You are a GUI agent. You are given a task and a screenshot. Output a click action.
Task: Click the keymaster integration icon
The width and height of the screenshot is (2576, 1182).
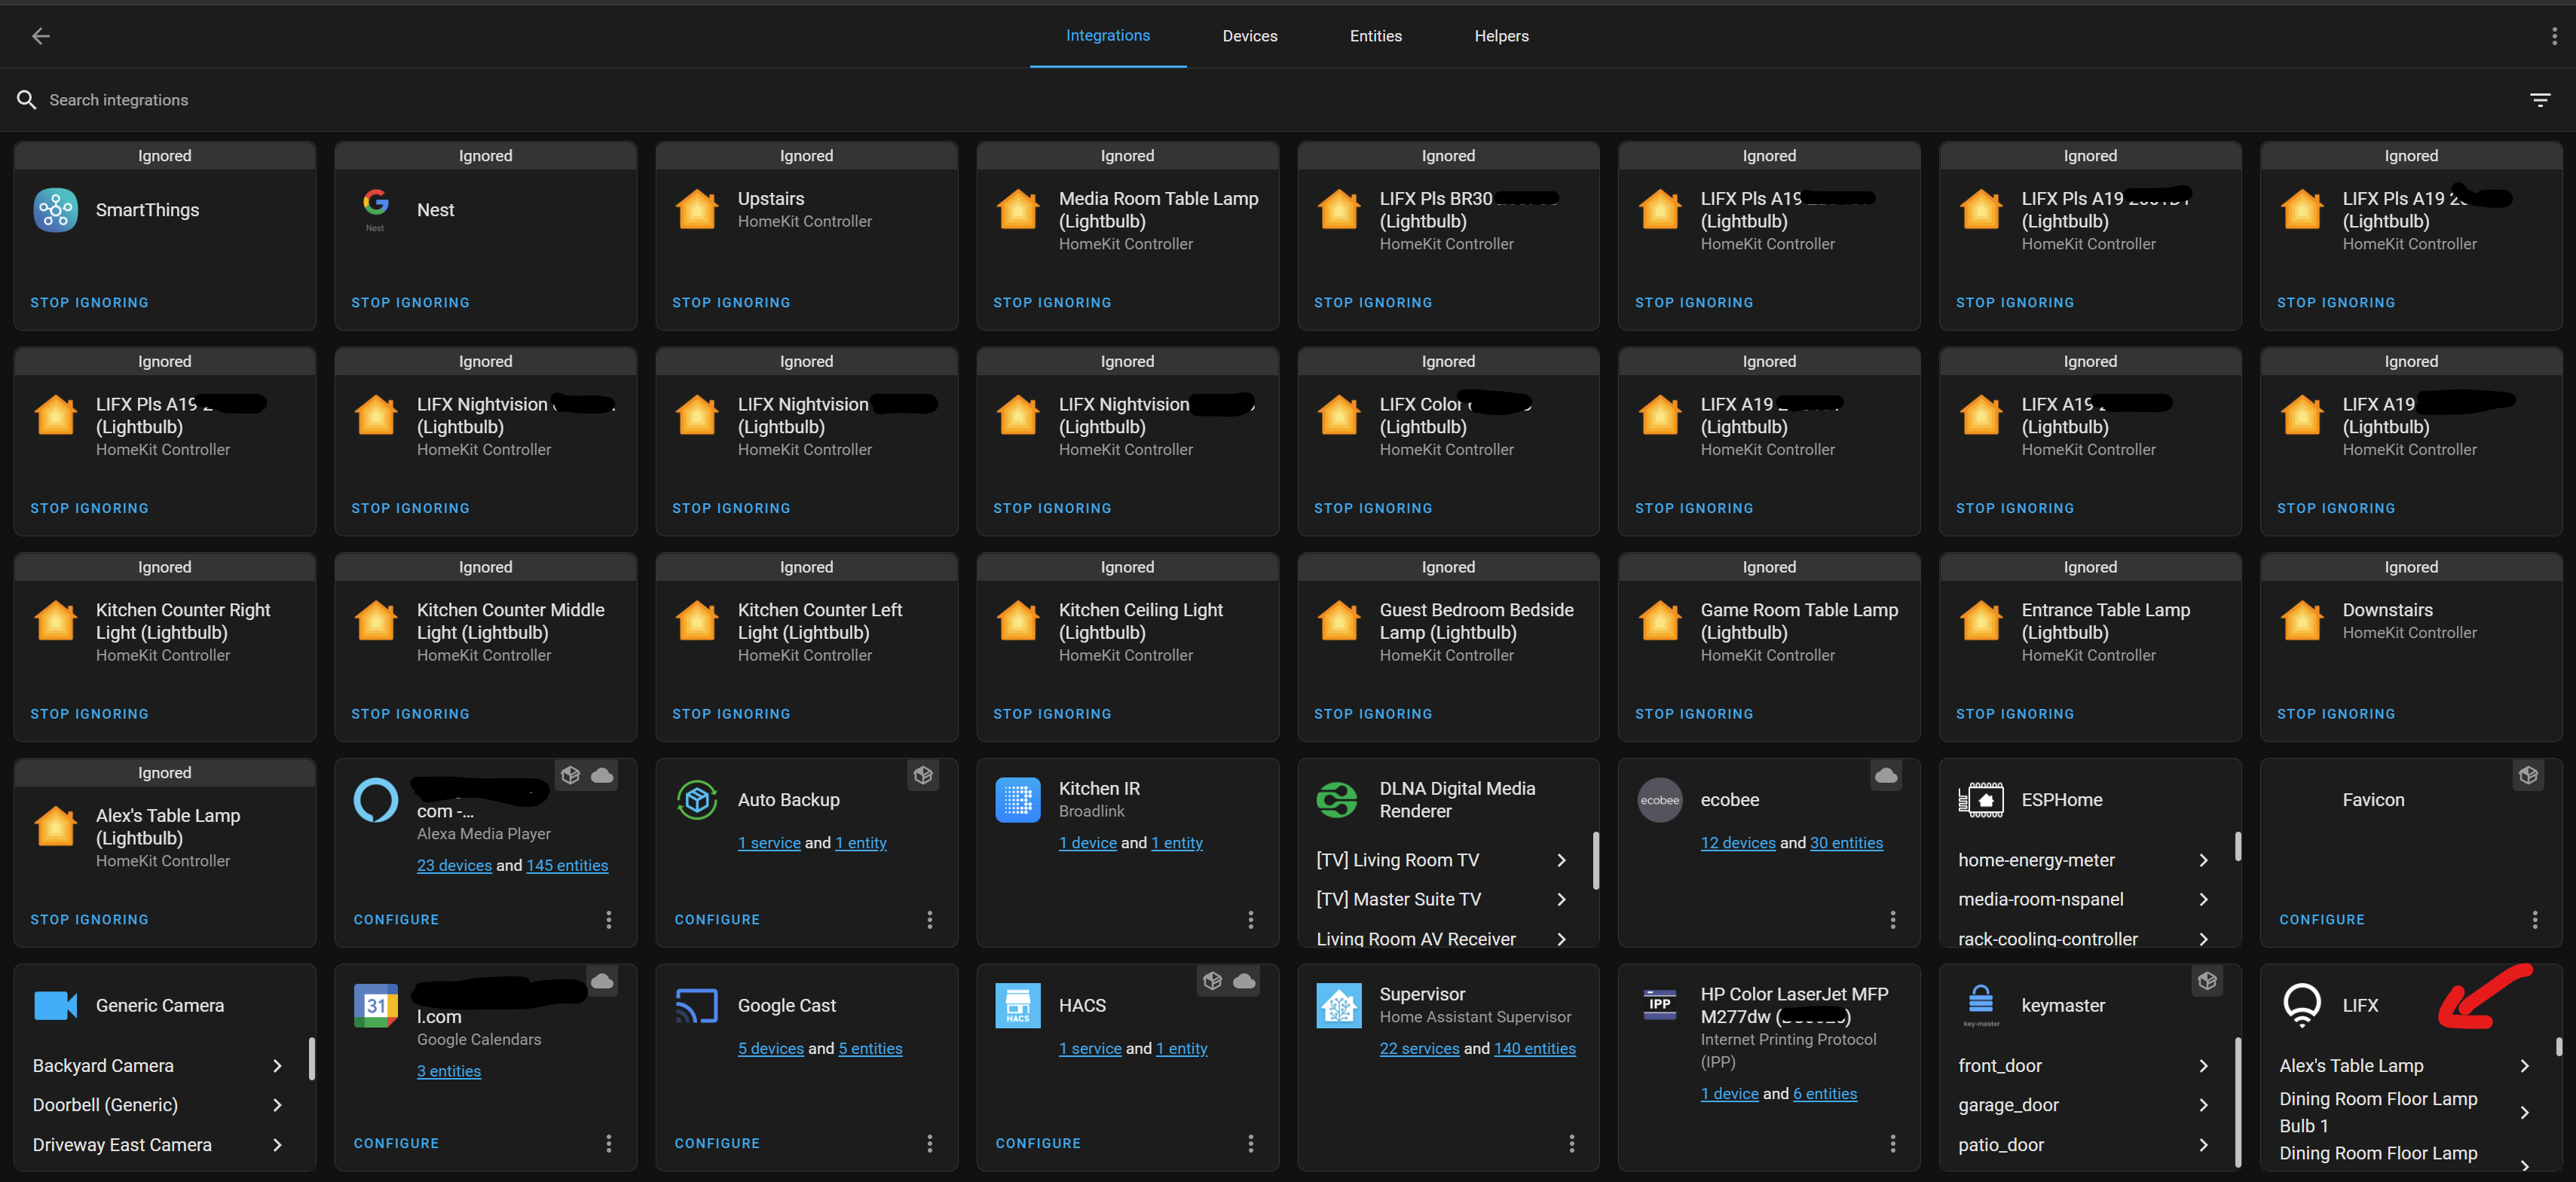[x=1981, y=1005]
